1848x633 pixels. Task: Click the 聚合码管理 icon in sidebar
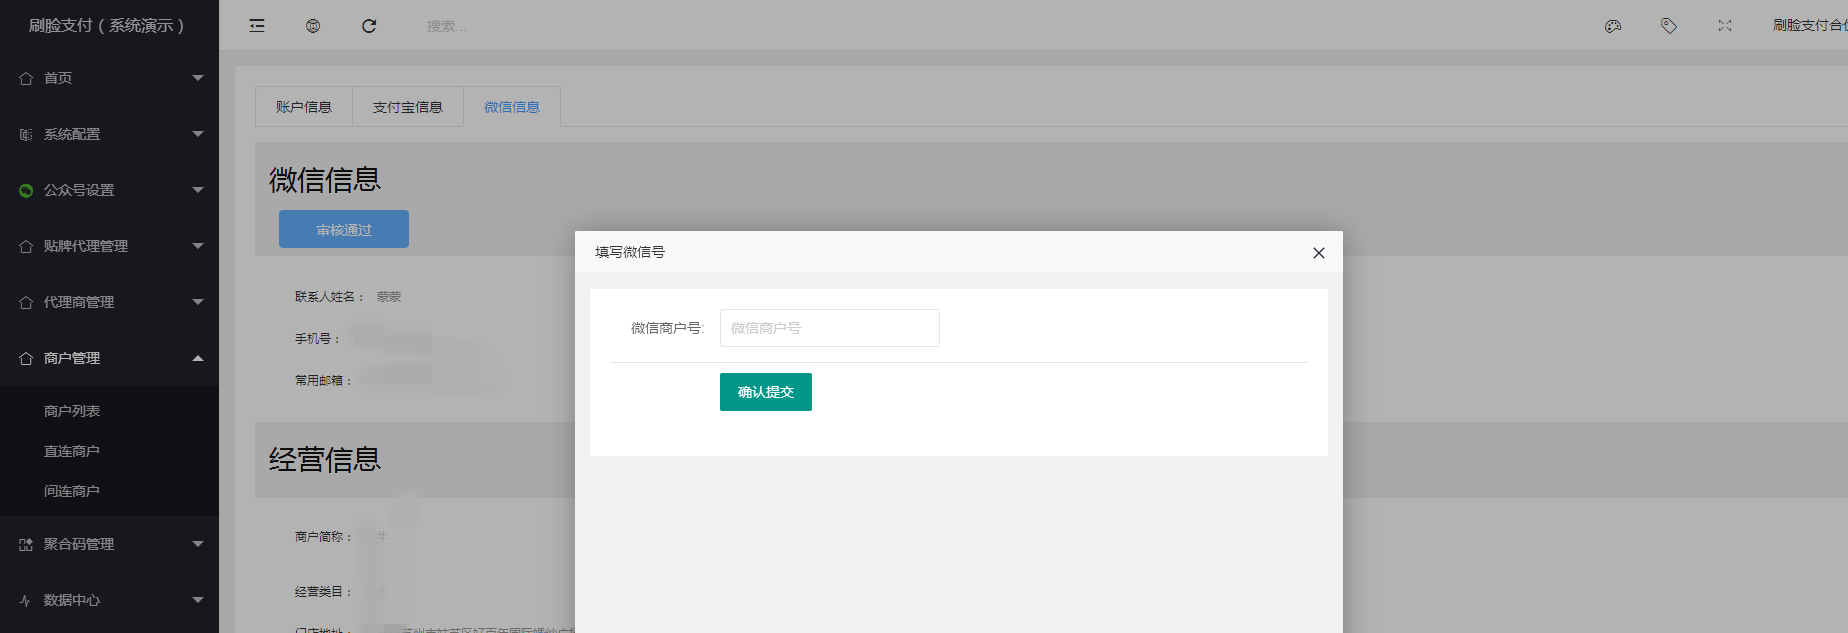point(26,544)
